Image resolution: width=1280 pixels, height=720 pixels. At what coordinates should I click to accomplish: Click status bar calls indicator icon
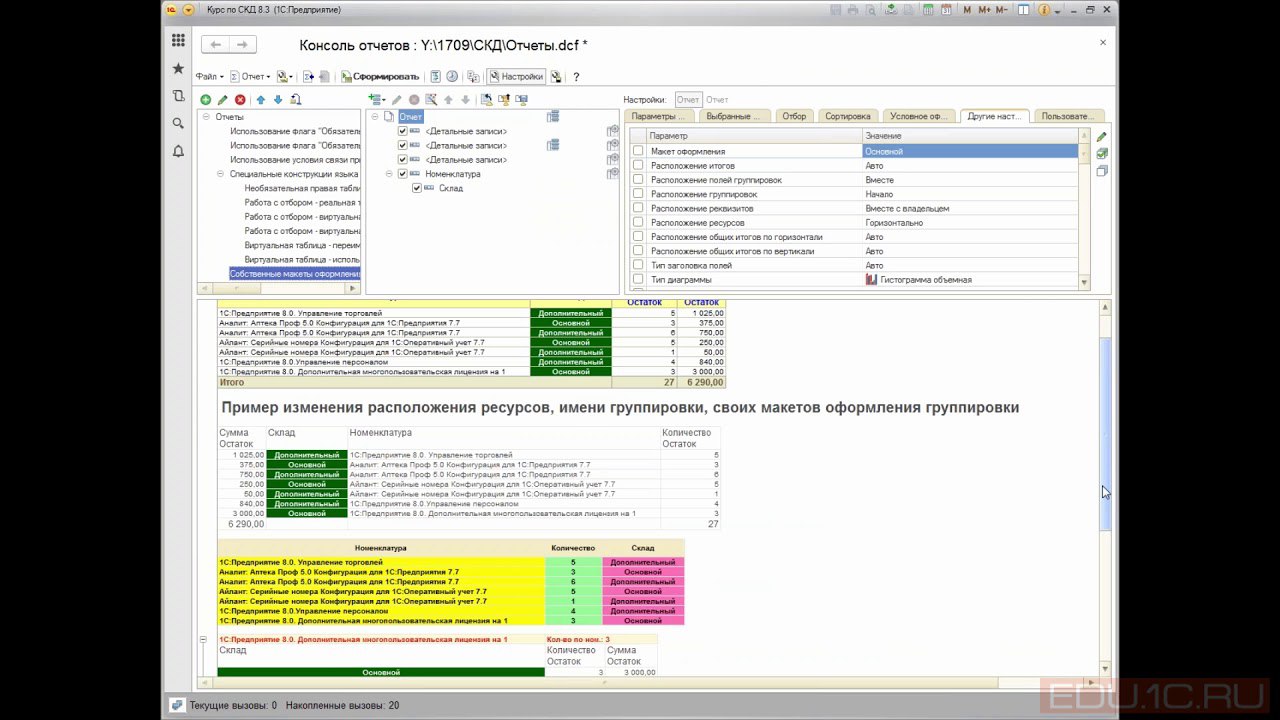point(177,705)
